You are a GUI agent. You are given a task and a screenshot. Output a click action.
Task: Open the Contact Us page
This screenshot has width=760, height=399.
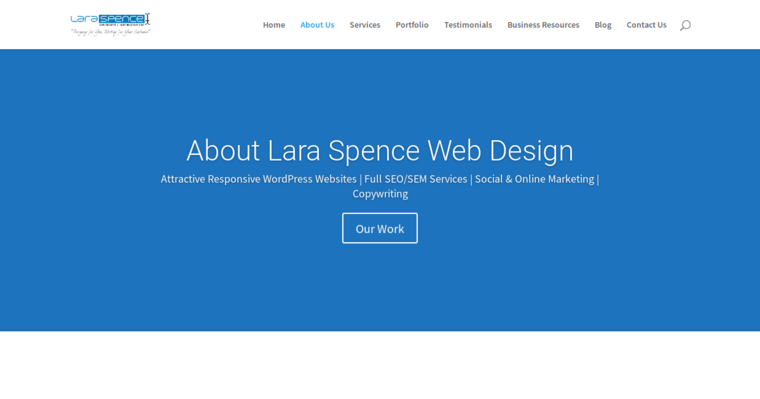[x=646, y=25]
